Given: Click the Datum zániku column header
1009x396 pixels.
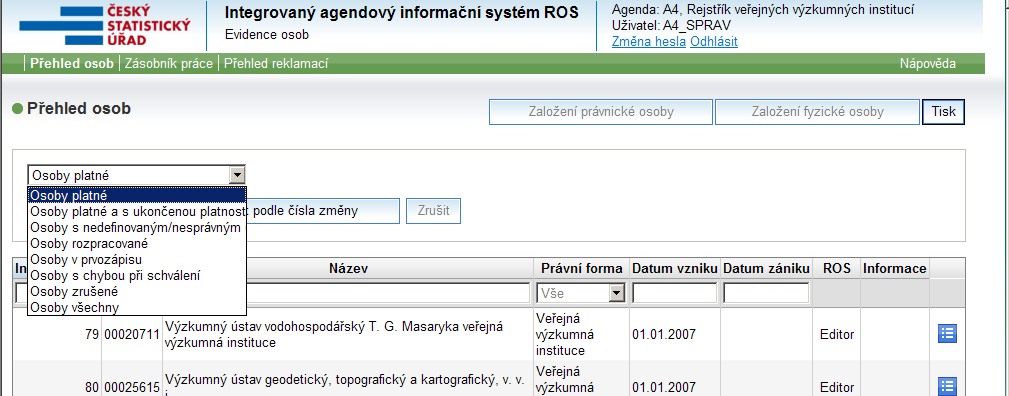Looking at the screenshot, I should pyautogui.click(x=766, y=269).
